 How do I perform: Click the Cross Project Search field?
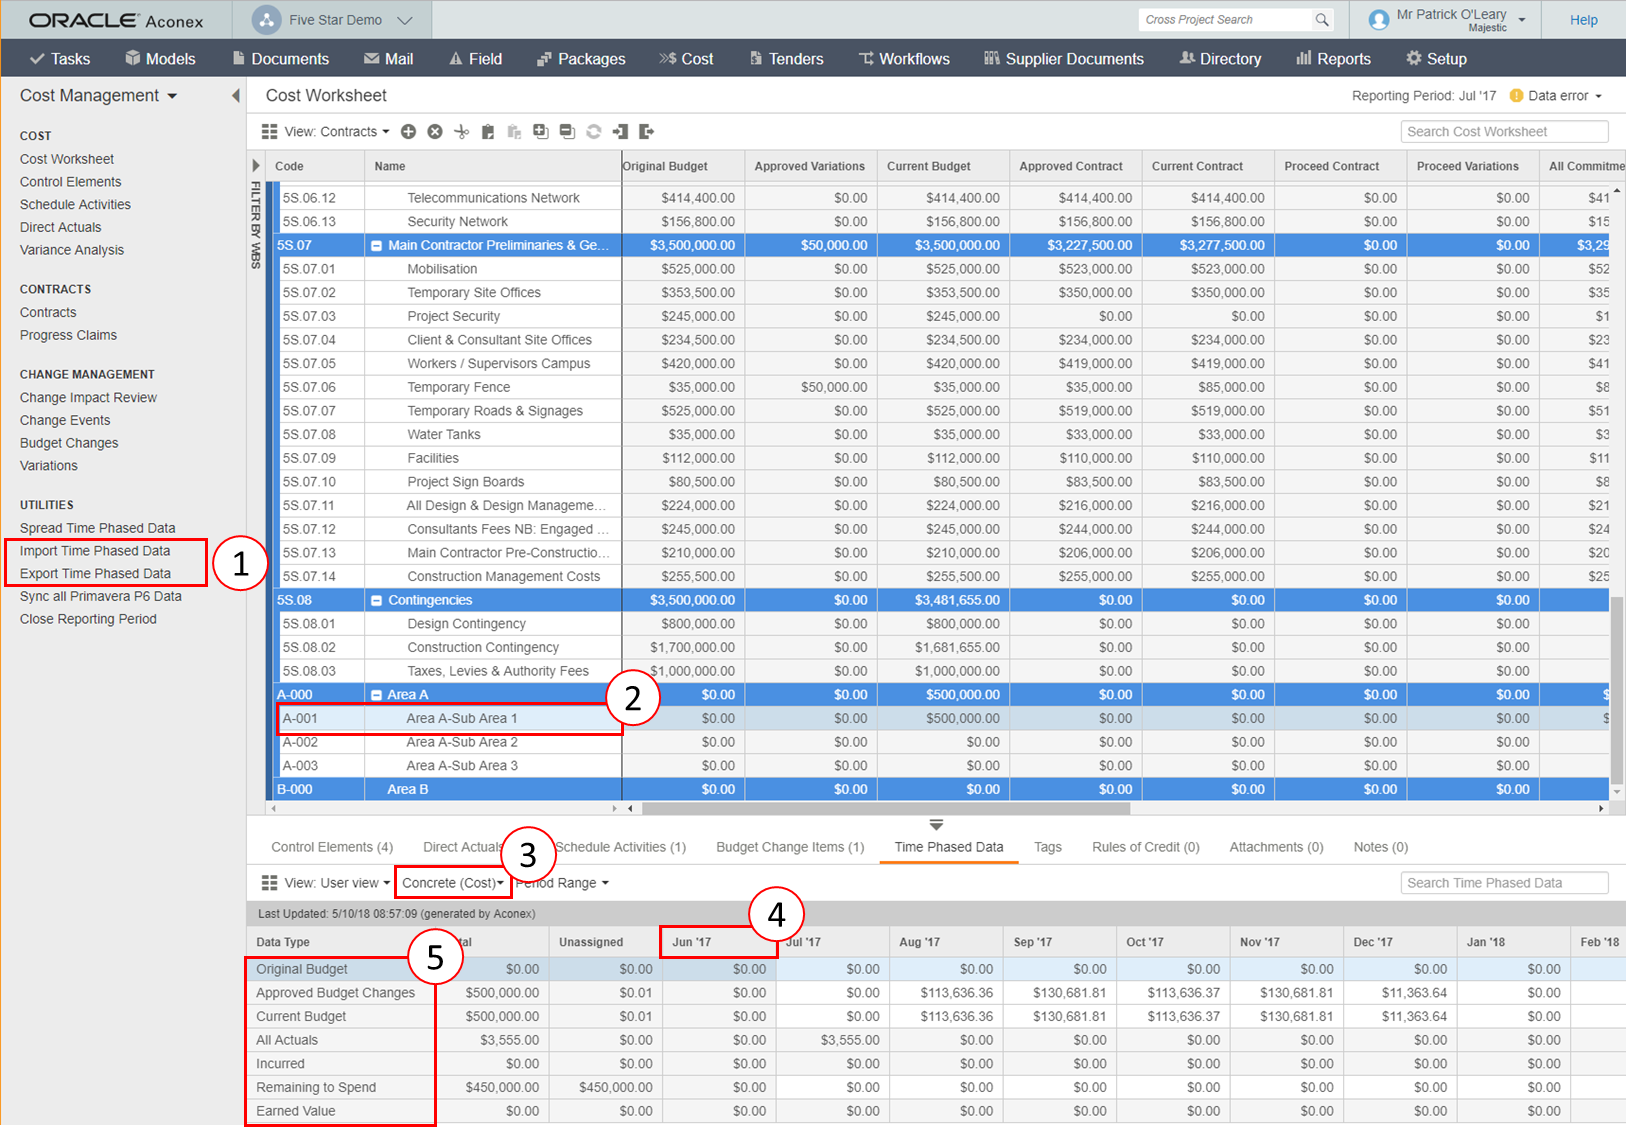(x=1224, y=20)
